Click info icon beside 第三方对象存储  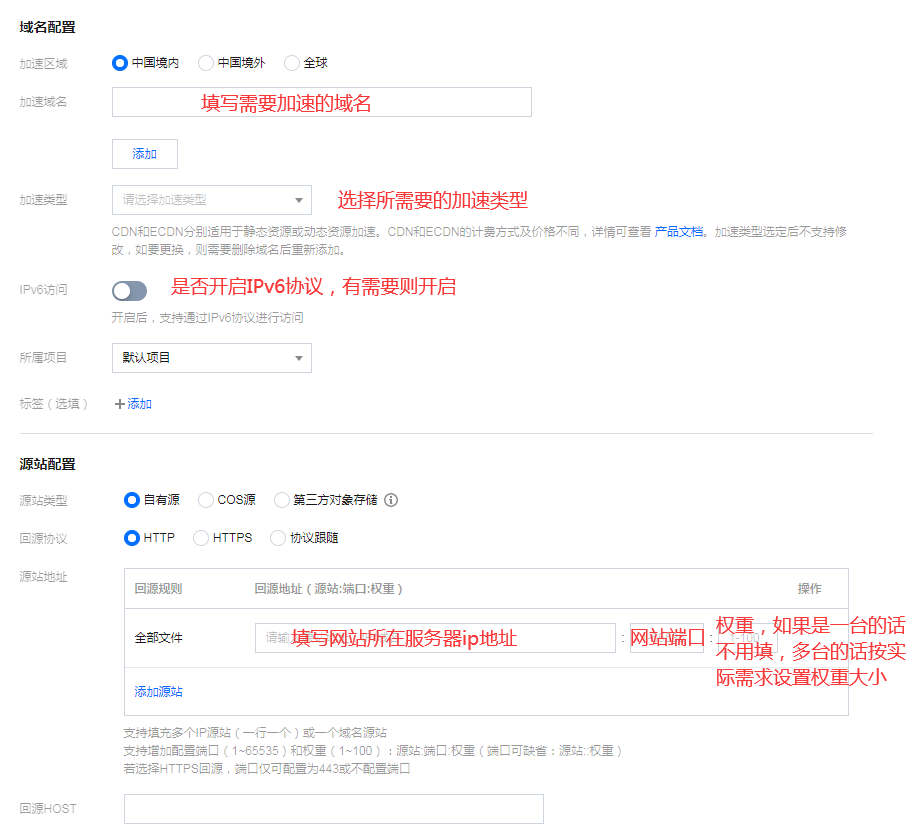391,500
